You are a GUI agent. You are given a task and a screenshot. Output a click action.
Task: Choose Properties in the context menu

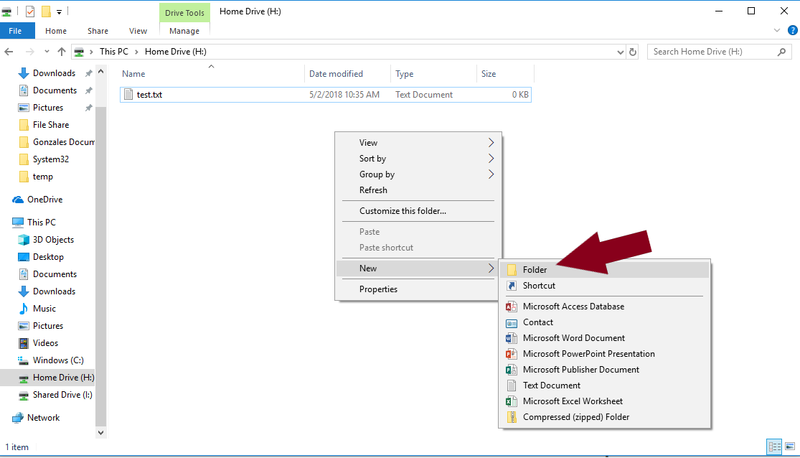click(378, 289)
